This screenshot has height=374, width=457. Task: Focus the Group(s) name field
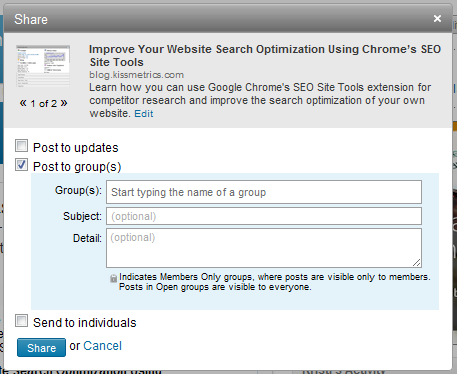coord(264,192)
